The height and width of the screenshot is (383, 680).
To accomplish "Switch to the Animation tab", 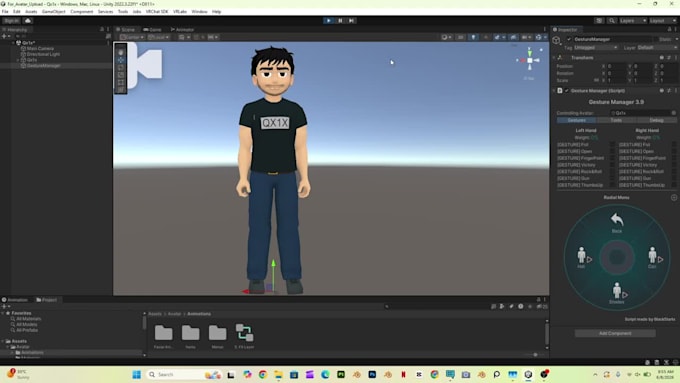I will click(x=15, y=300).
